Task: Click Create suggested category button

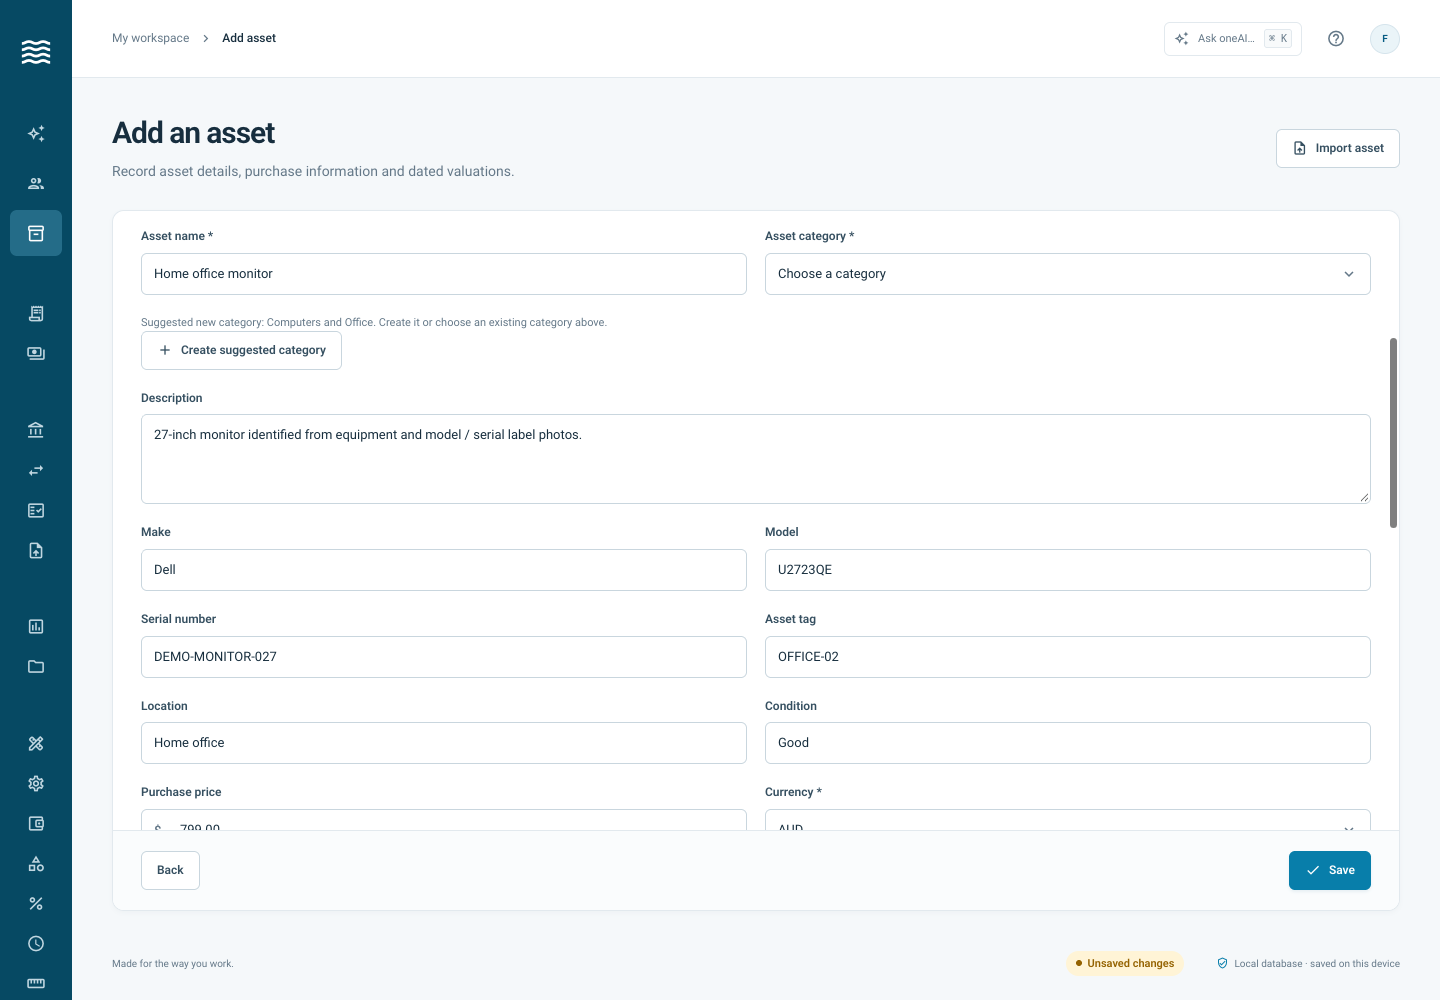Action: (x=241, y=350)
